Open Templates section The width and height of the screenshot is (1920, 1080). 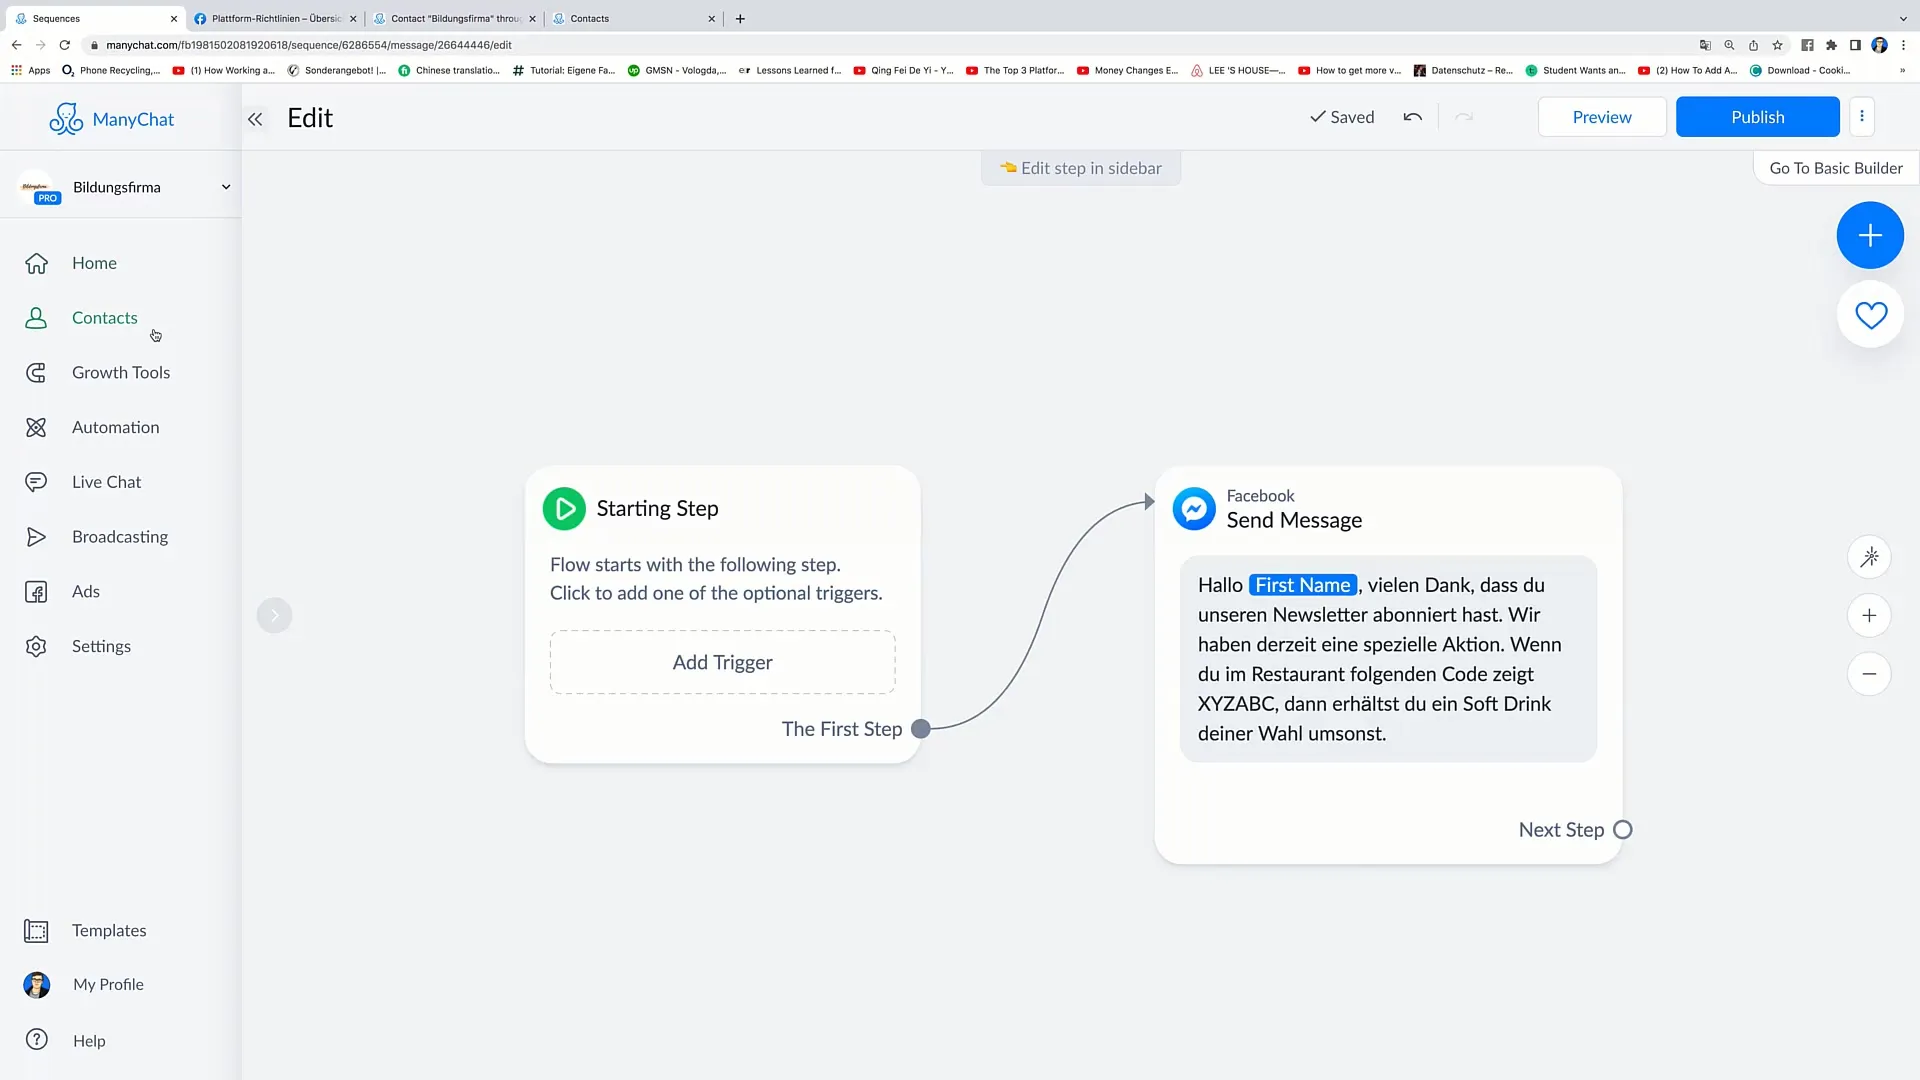(109, 930)
